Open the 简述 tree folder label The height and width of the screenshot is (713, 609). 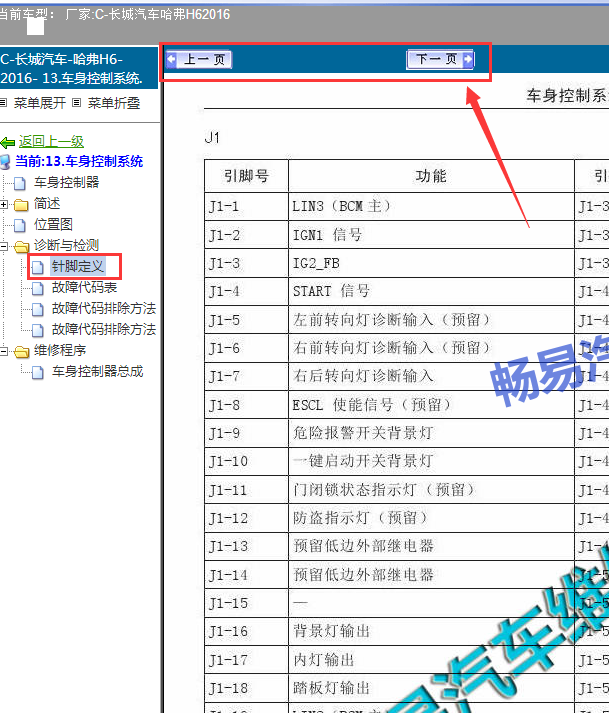click(47, 203)
